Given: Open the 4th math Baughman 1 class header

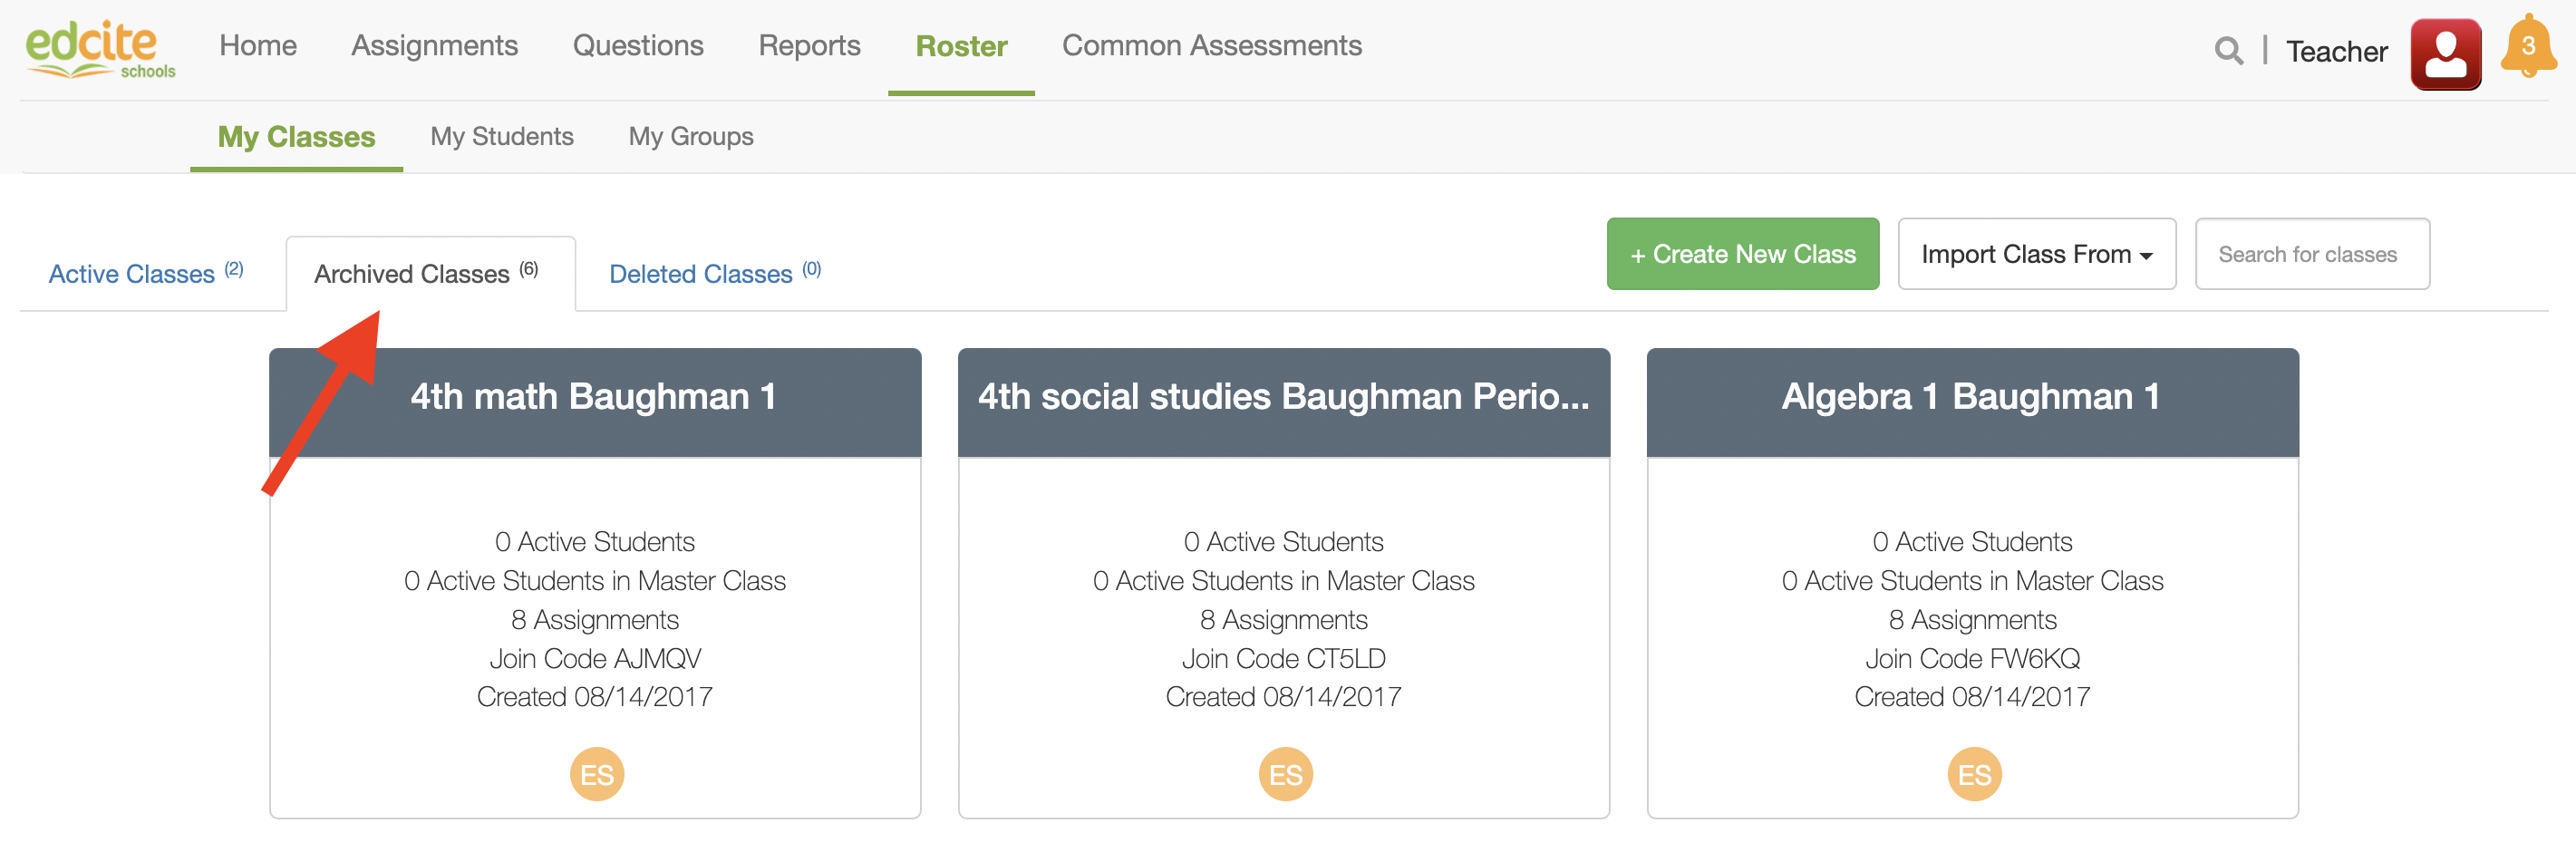Looking at the screenshot, I should click(594, 397).
